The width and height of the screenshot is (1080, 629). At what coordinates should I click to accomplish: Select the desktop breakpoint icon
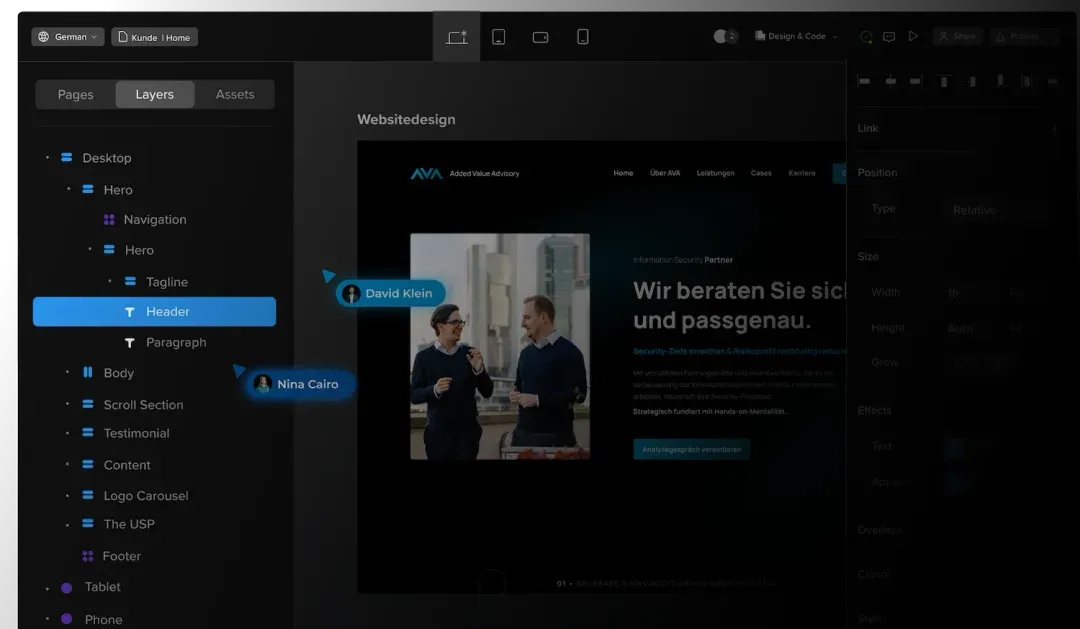(457, 37)
